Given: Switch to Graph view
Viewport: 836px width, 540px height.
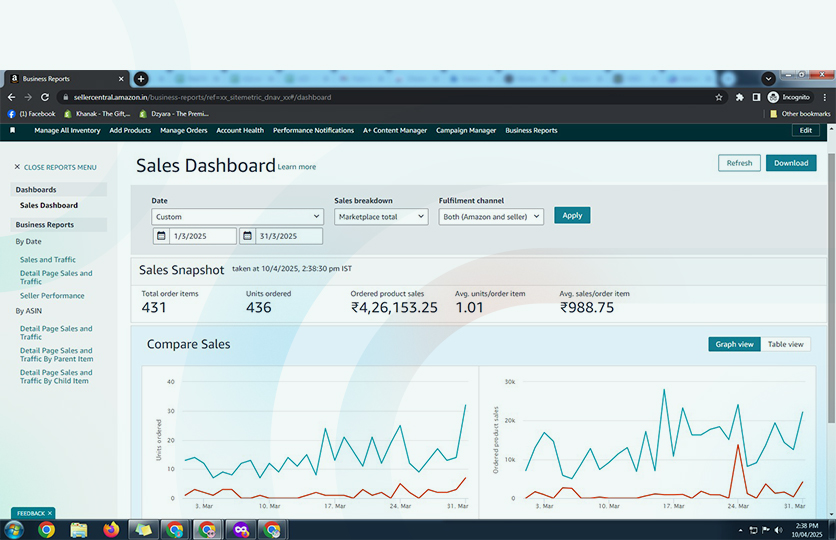Looking at the screenshot, I should 734,344.
